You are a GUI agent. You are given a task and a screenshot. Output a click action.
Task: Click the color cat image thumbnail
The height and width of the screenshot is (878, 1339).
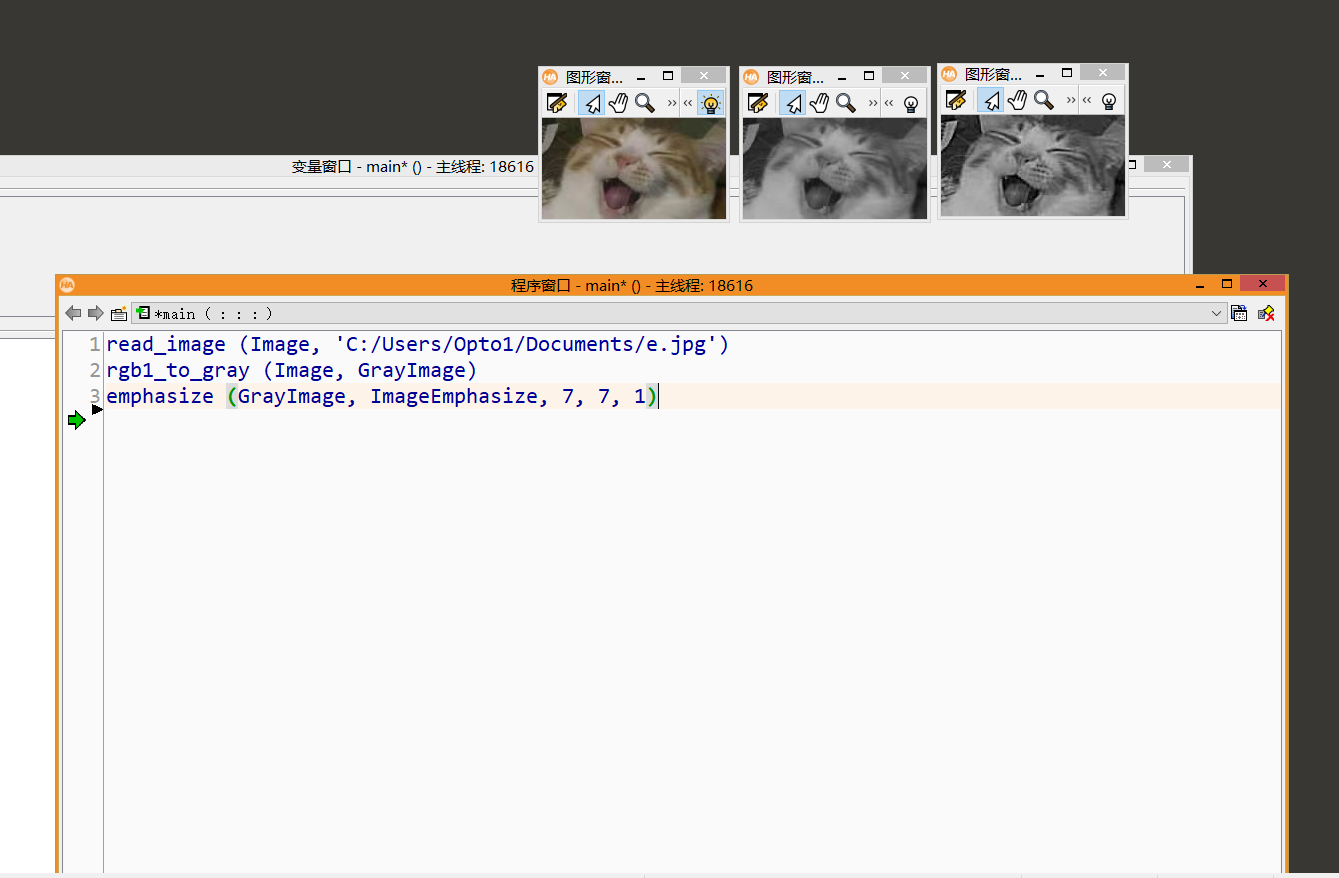pyautogui.click(x=633, y=168)
